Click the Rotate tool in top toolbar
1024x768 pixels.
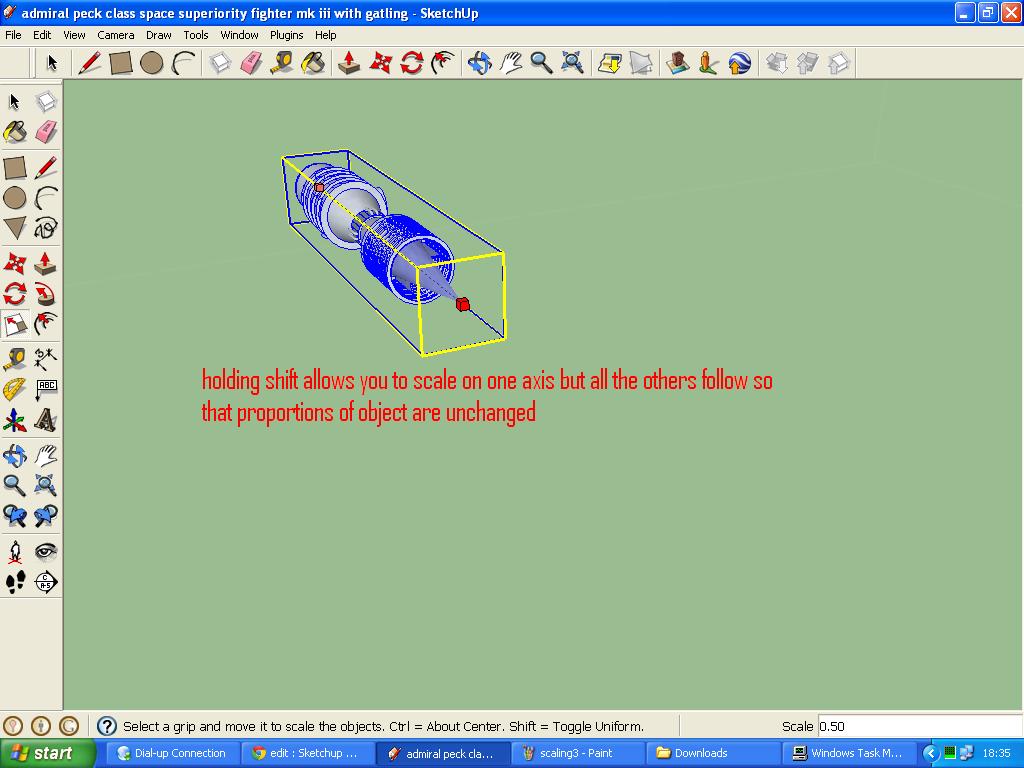pos(411,63)
